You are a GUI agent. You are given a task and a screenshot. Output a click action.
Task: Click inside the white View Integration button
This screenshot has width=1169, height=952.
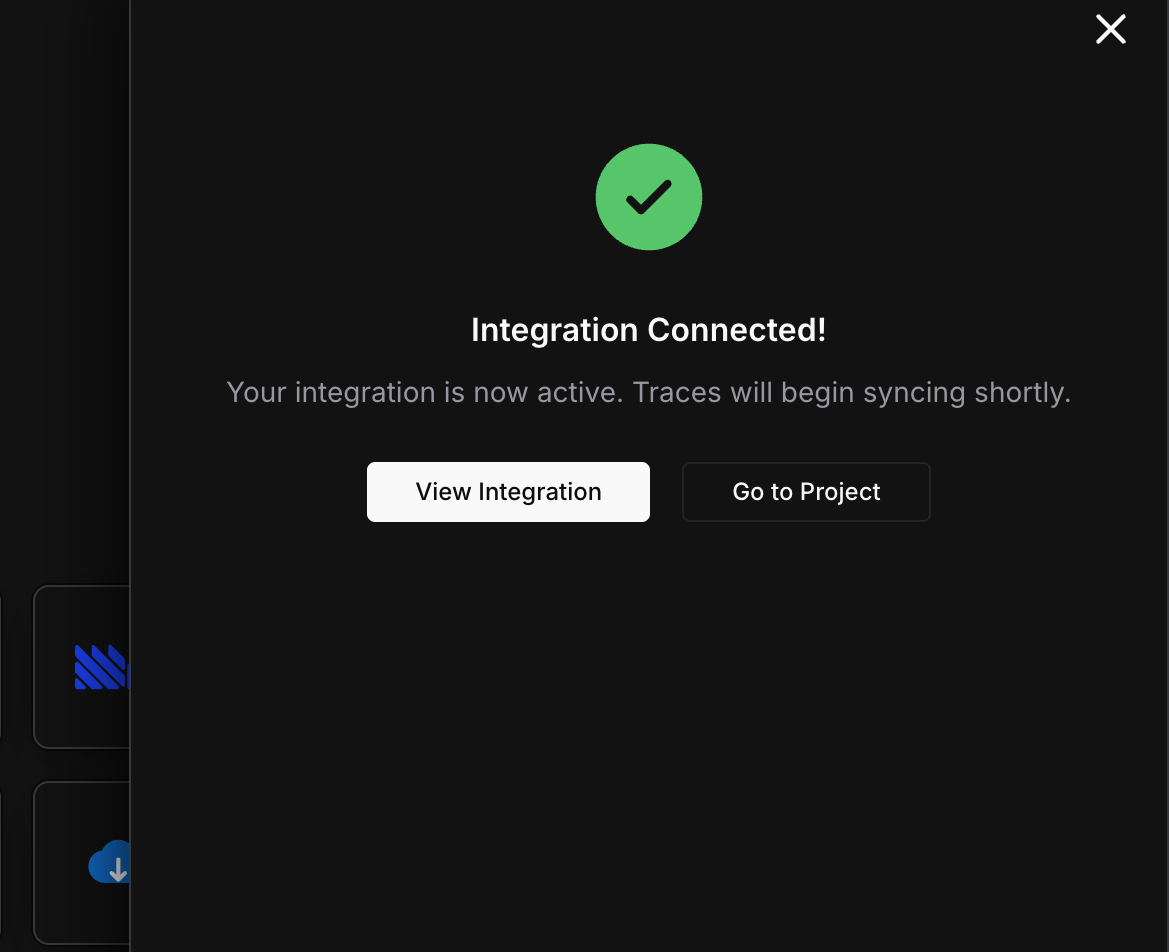pos(508,491)
